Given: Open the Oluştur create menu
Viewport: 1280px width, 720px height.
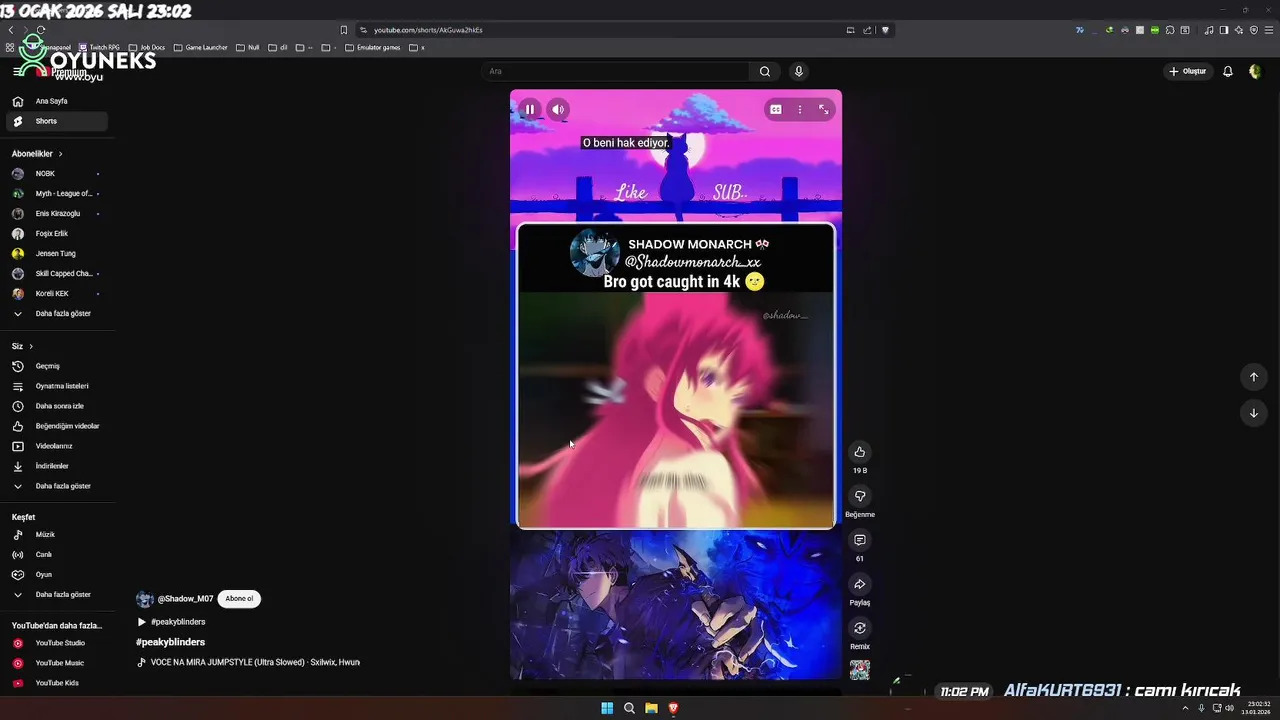Looking at the screenshot, I should click(x=1188, y=71).
